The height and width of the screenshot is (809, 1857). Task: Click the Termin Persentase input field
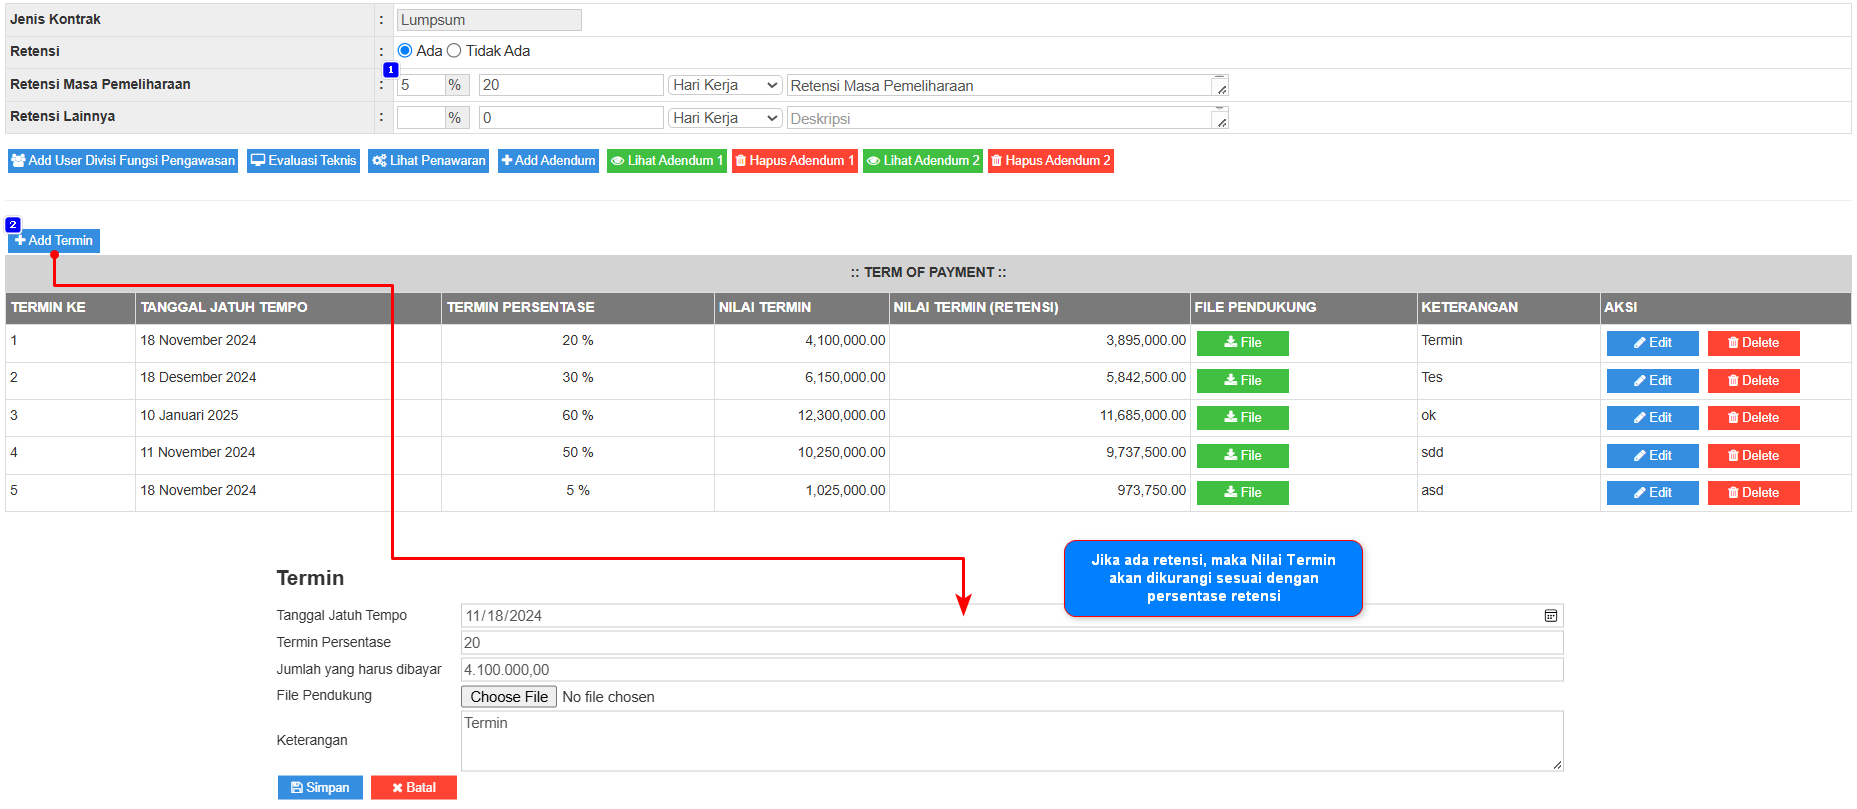tap(1010, 643)
